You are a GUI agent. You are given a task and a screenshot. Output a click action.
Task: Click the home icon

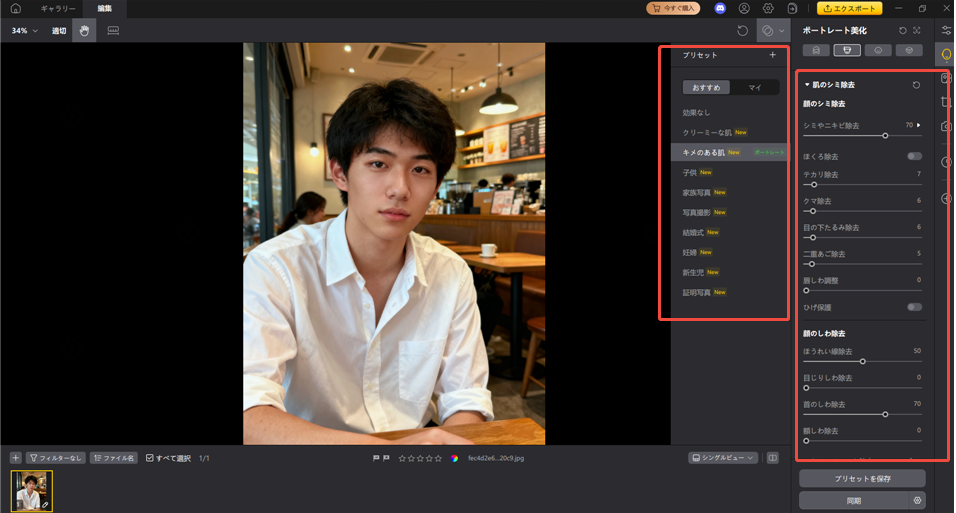click(15, 9)
